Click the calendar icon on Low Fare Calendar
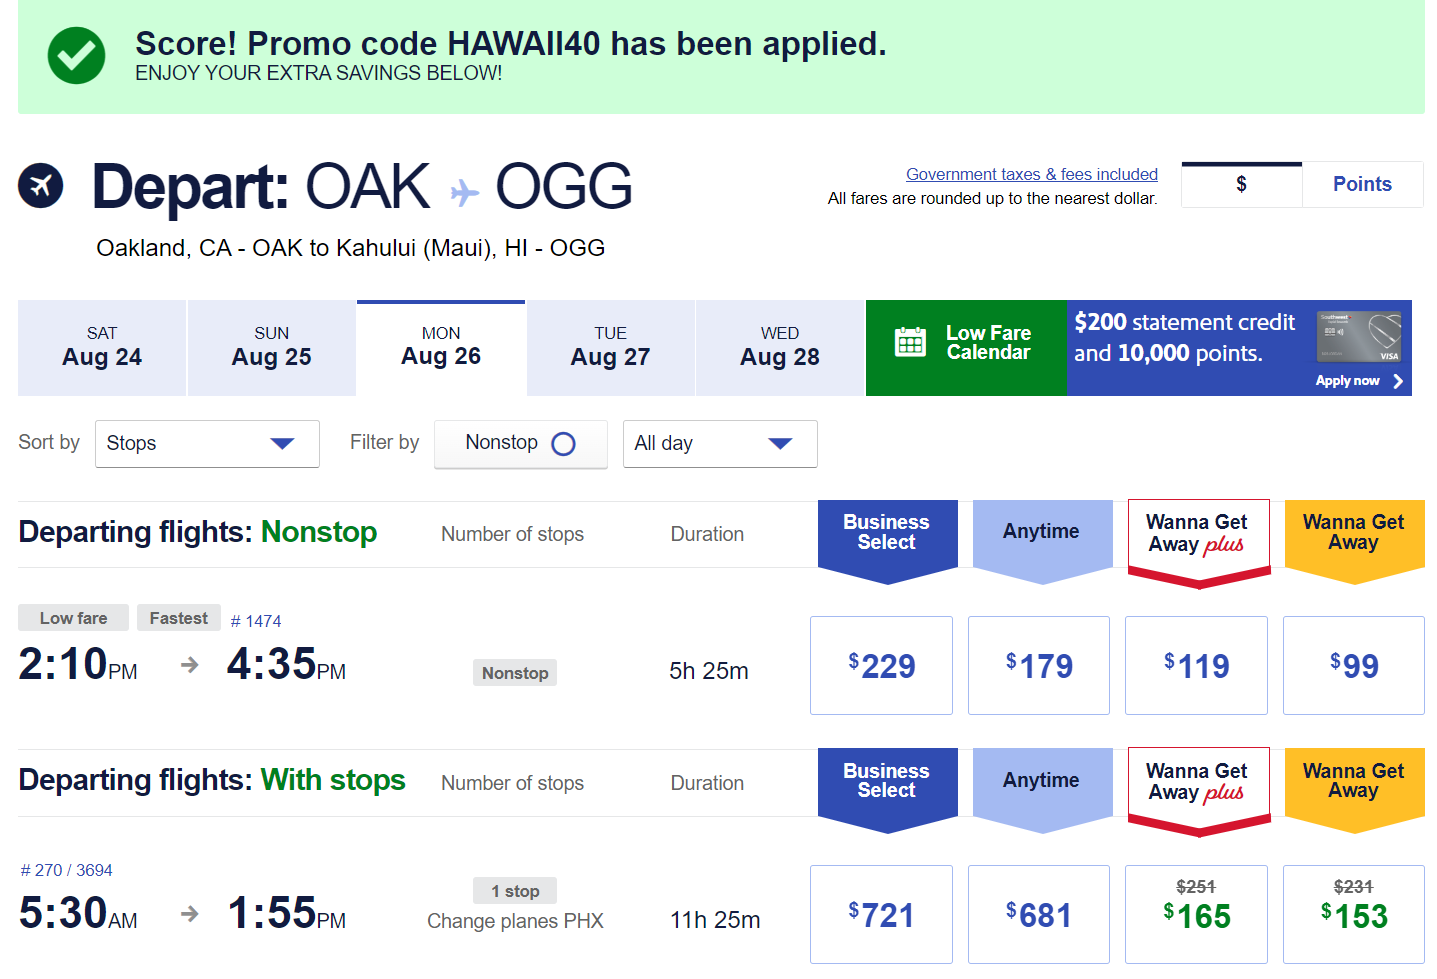Screen dimensions: 1437x979 [x=911, y=341]
